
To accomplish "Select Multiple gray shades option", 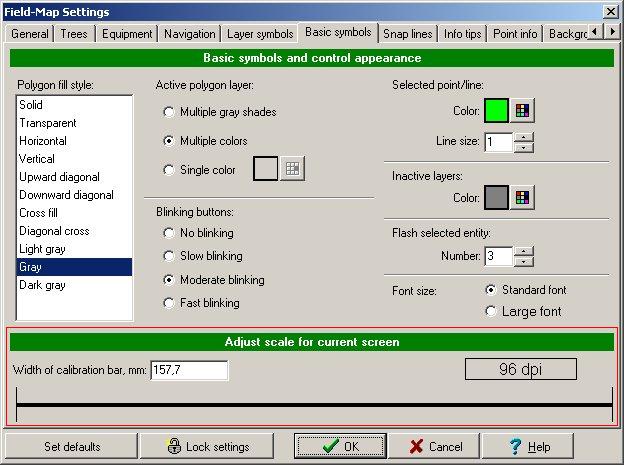I will [168, 112].
